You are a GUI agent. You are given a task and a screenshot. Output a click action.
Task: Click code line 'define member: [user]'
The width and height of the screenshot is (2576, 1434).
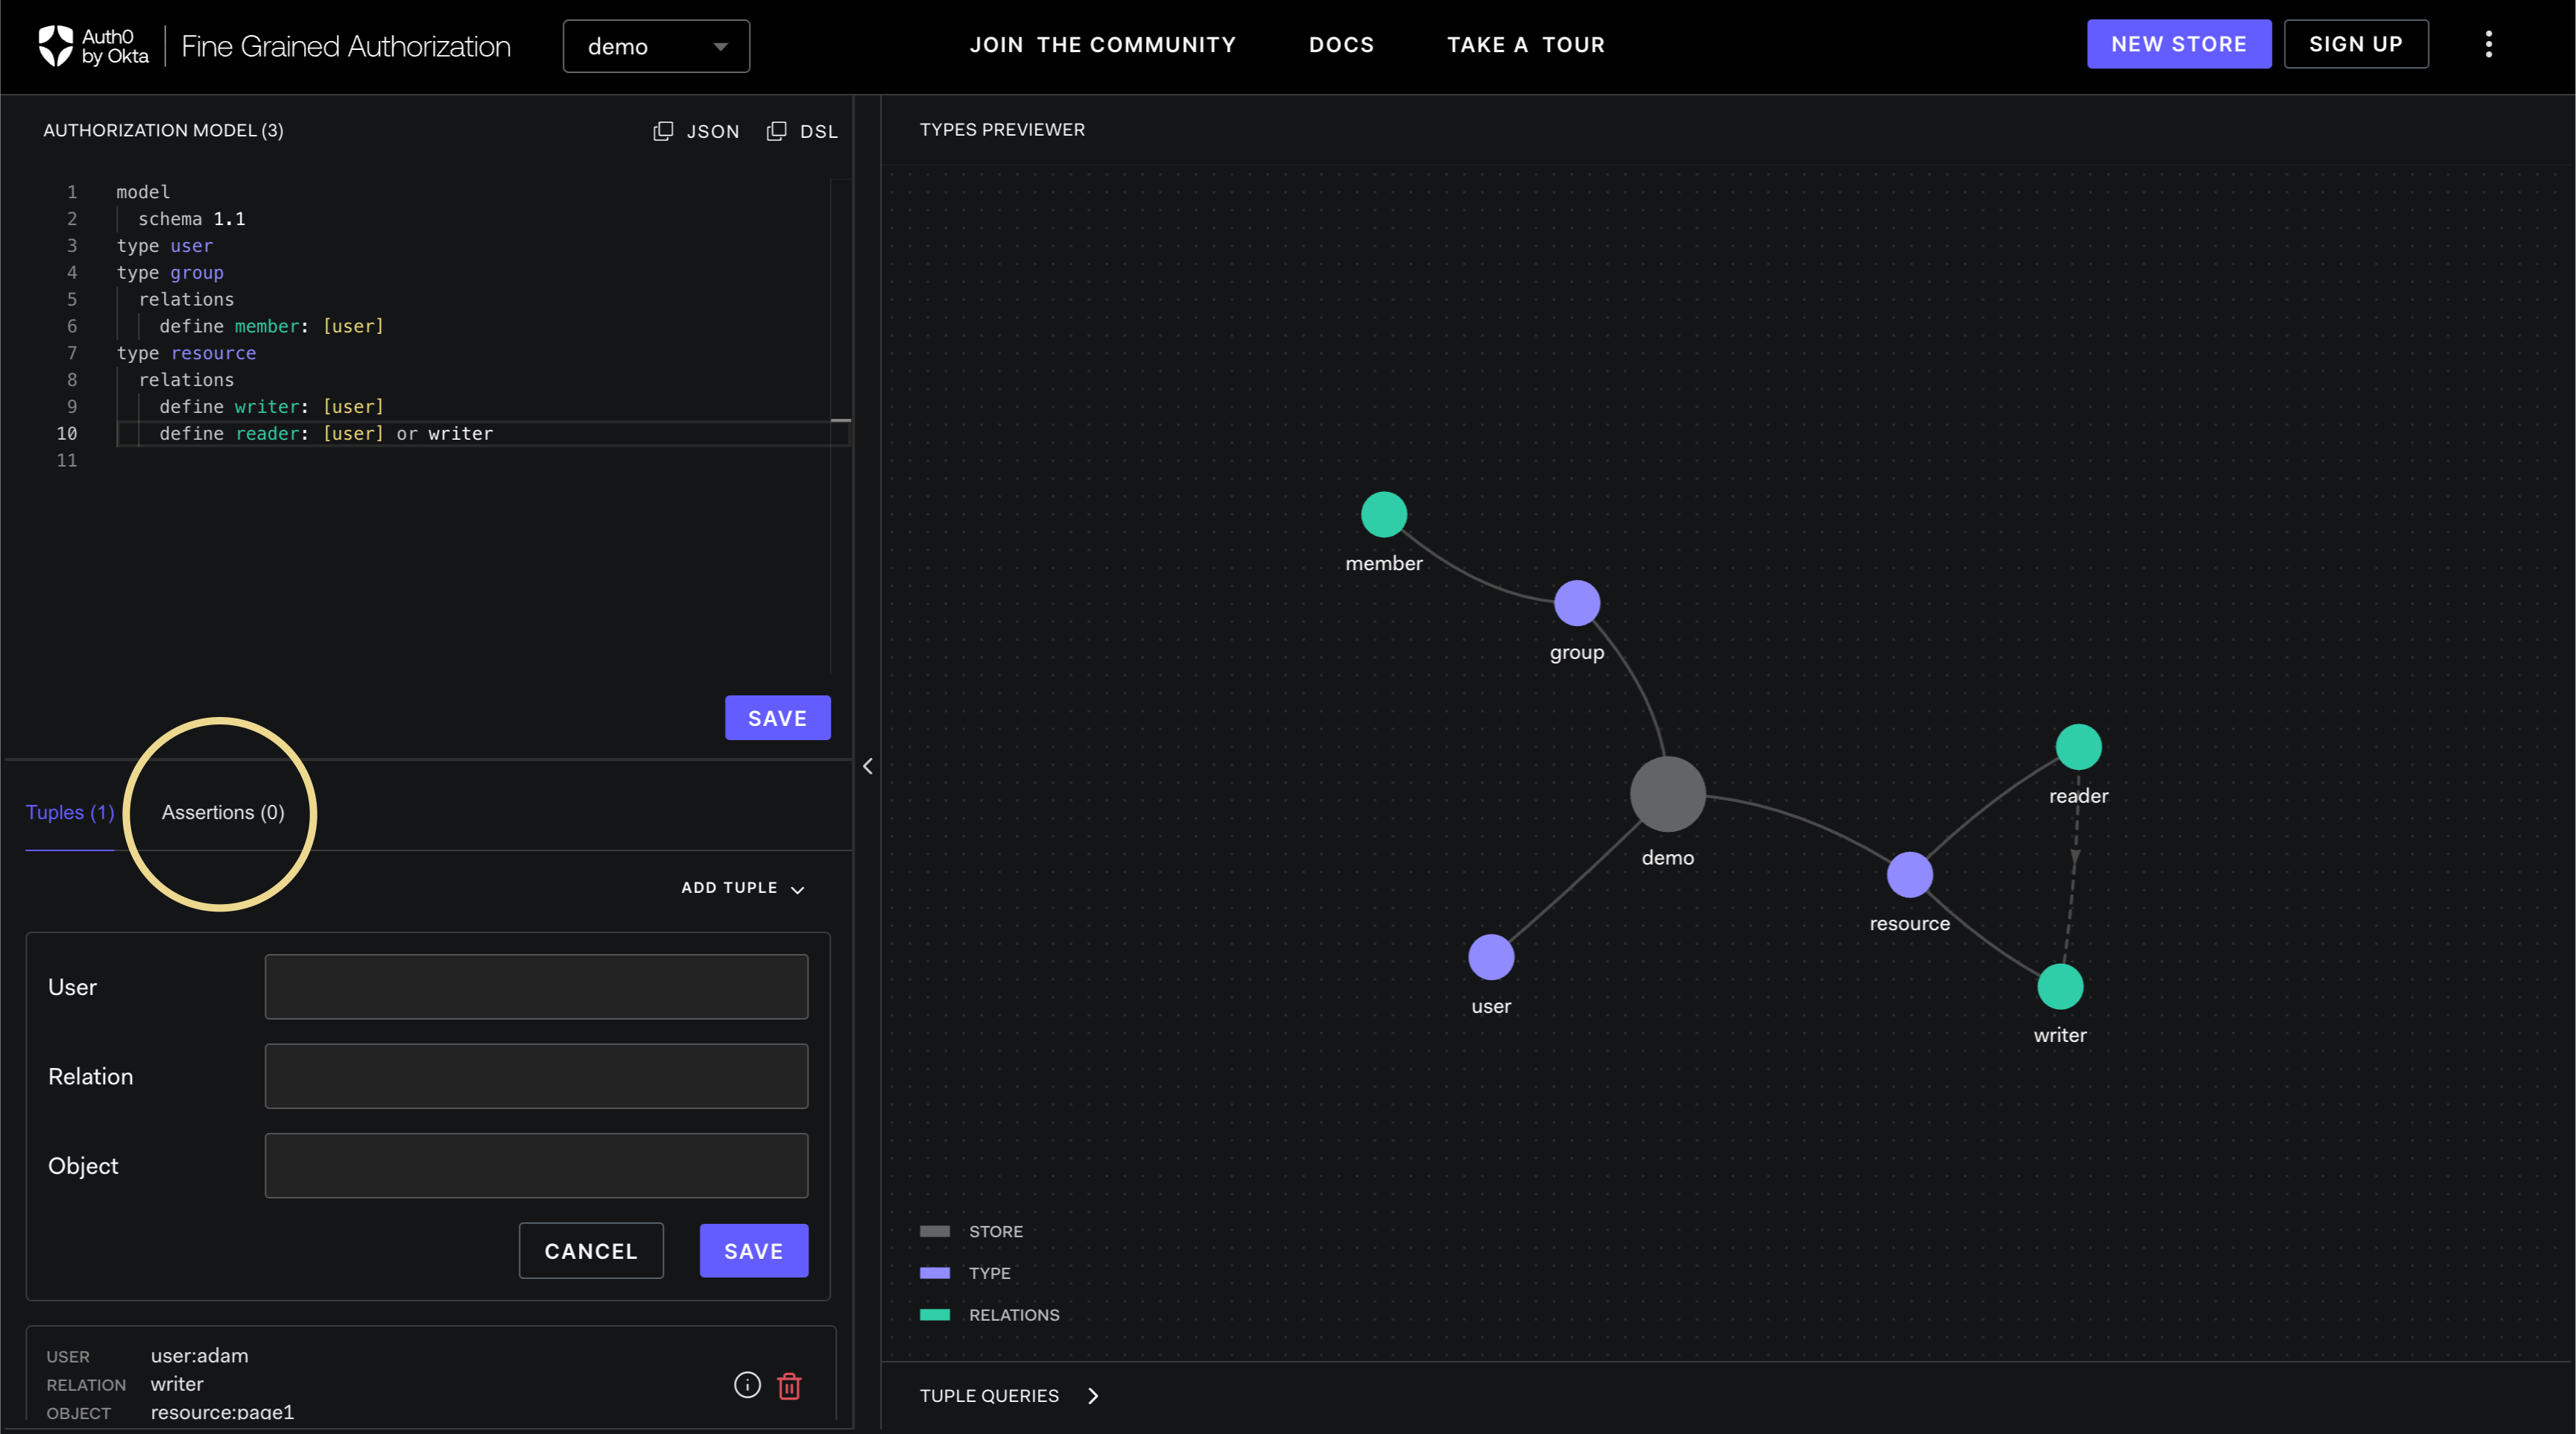pyautogui.click(x=271, y=326)
